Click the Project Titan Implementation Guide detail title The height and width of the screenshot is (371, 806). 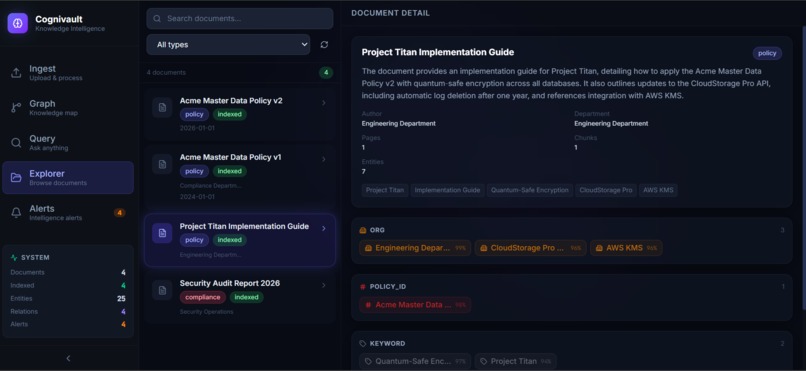(x=438, y=52)
